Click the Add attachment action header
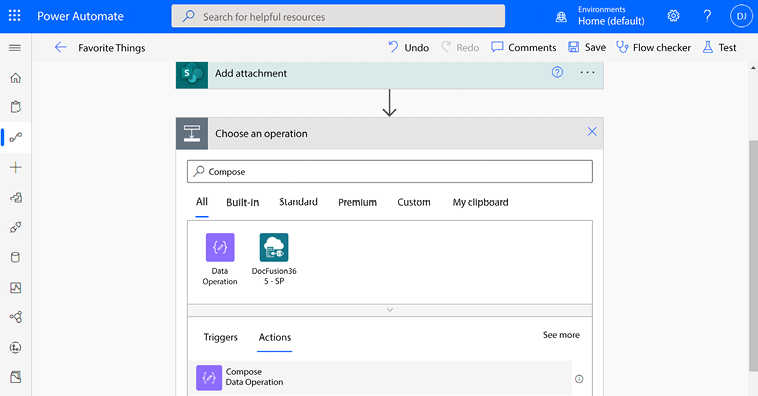Screen dimensions: 758x396 tap(390, 75)
